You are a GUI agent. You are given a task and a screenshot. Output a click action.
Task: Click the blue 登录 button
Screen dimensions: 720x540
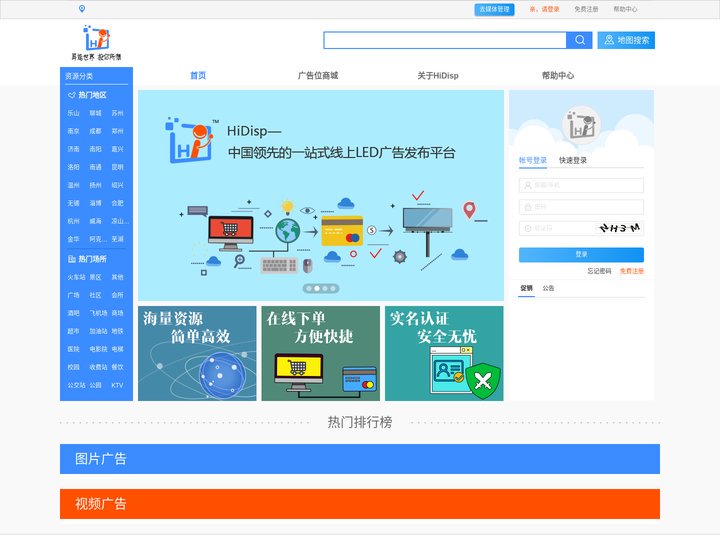click(581, 254)
